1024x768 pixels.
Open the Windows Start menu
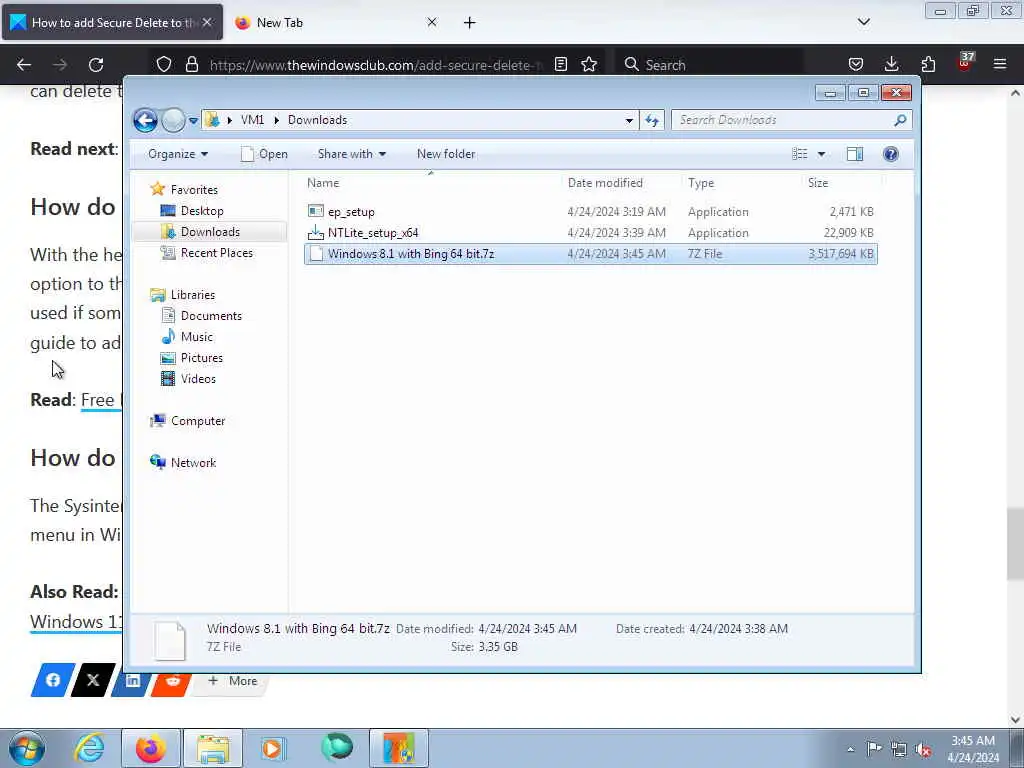[x=26, y=748]
